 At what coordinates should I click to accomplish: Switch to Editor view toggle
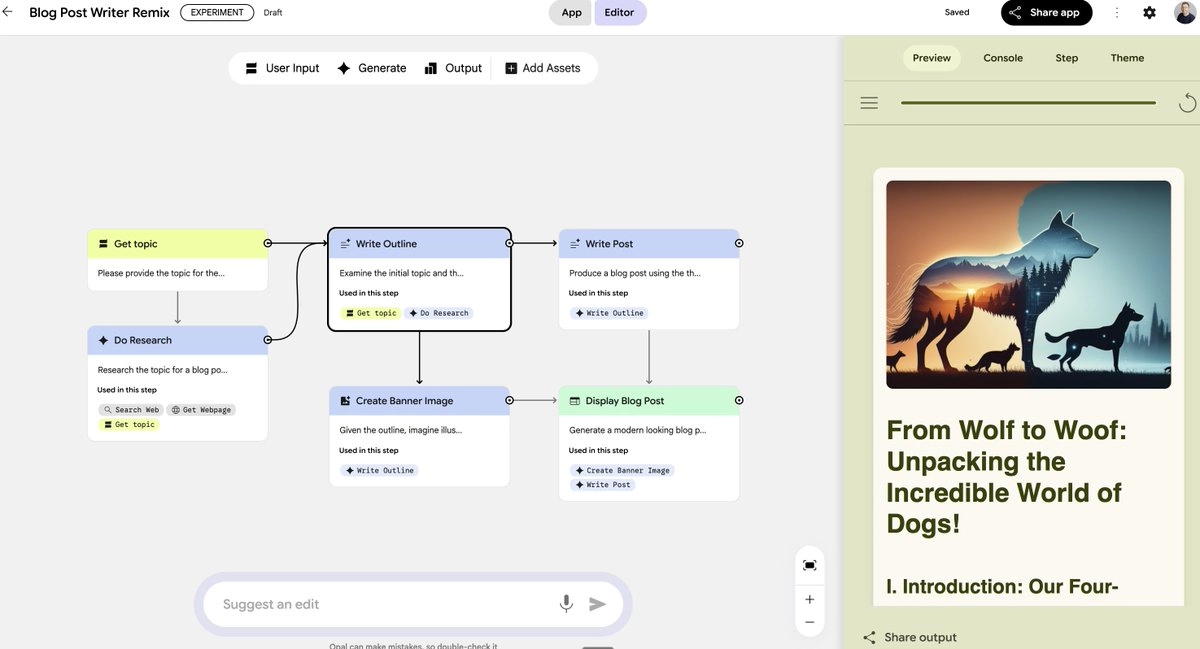pos(620,13)
